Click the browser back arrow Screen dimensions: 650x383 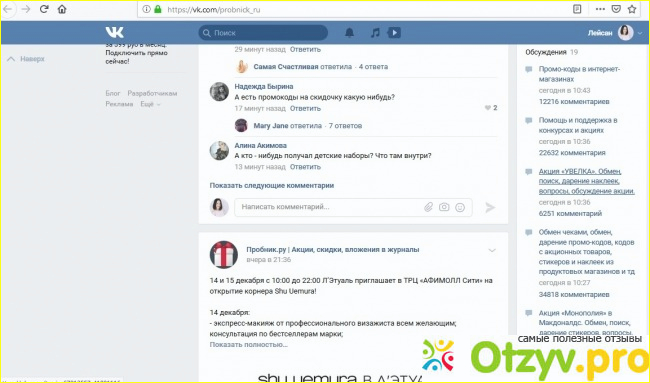(7, 9)
